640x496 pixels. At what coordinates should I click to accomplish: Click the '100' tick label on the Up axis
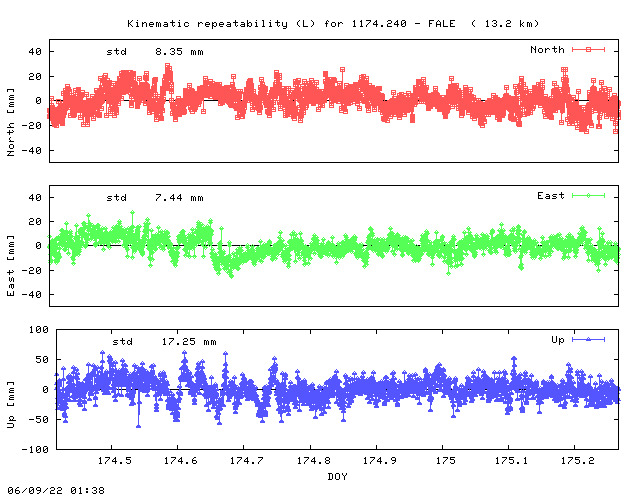pyautogui.click(x=39, y=329)
